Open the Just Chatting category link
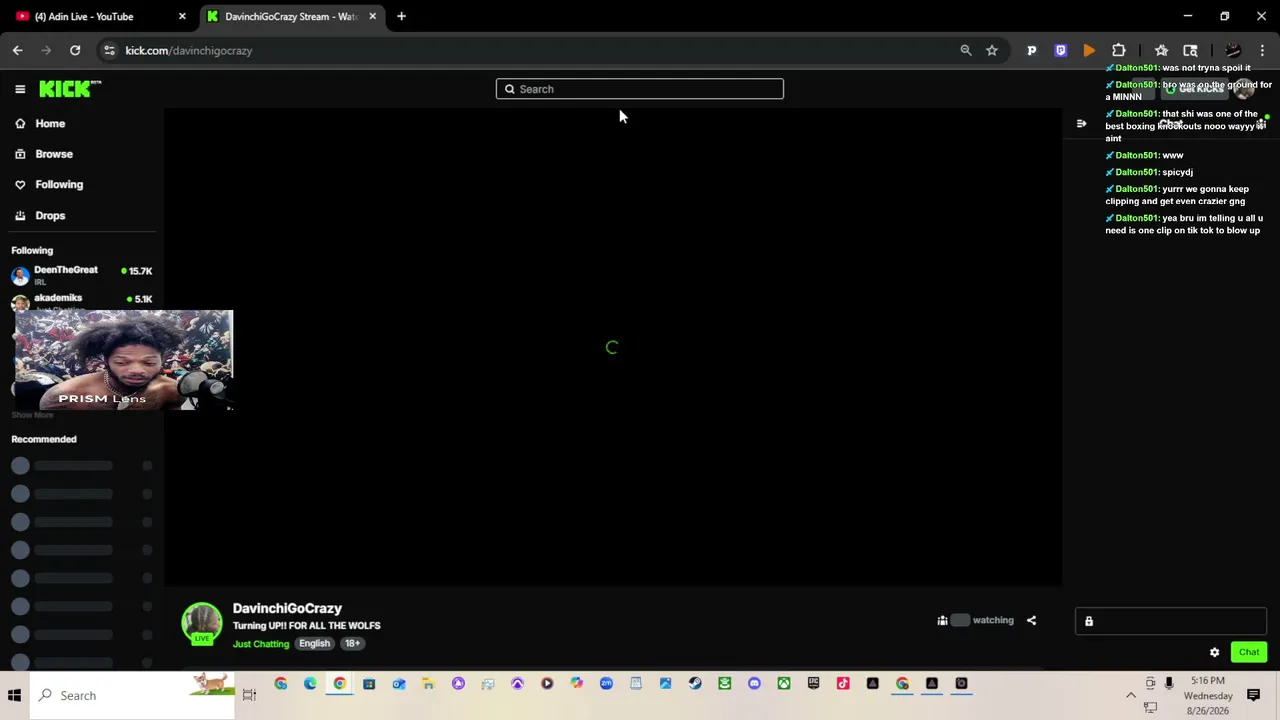The height and width of the screenshot is (720, 1280). coord(261,644)
